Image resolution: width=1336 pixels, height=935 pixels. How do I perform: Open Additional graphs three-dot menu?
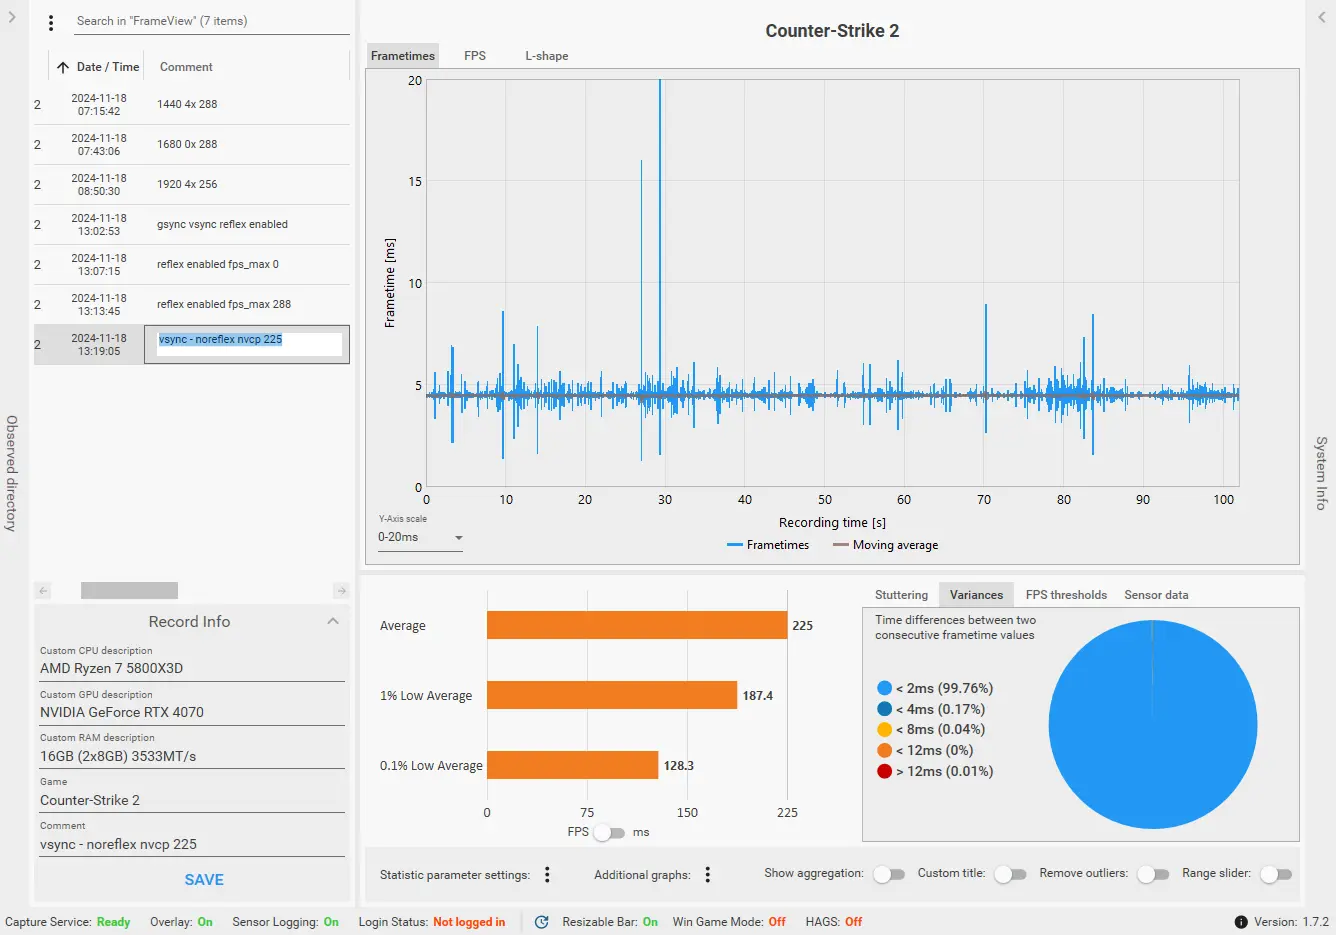point(707,875)
